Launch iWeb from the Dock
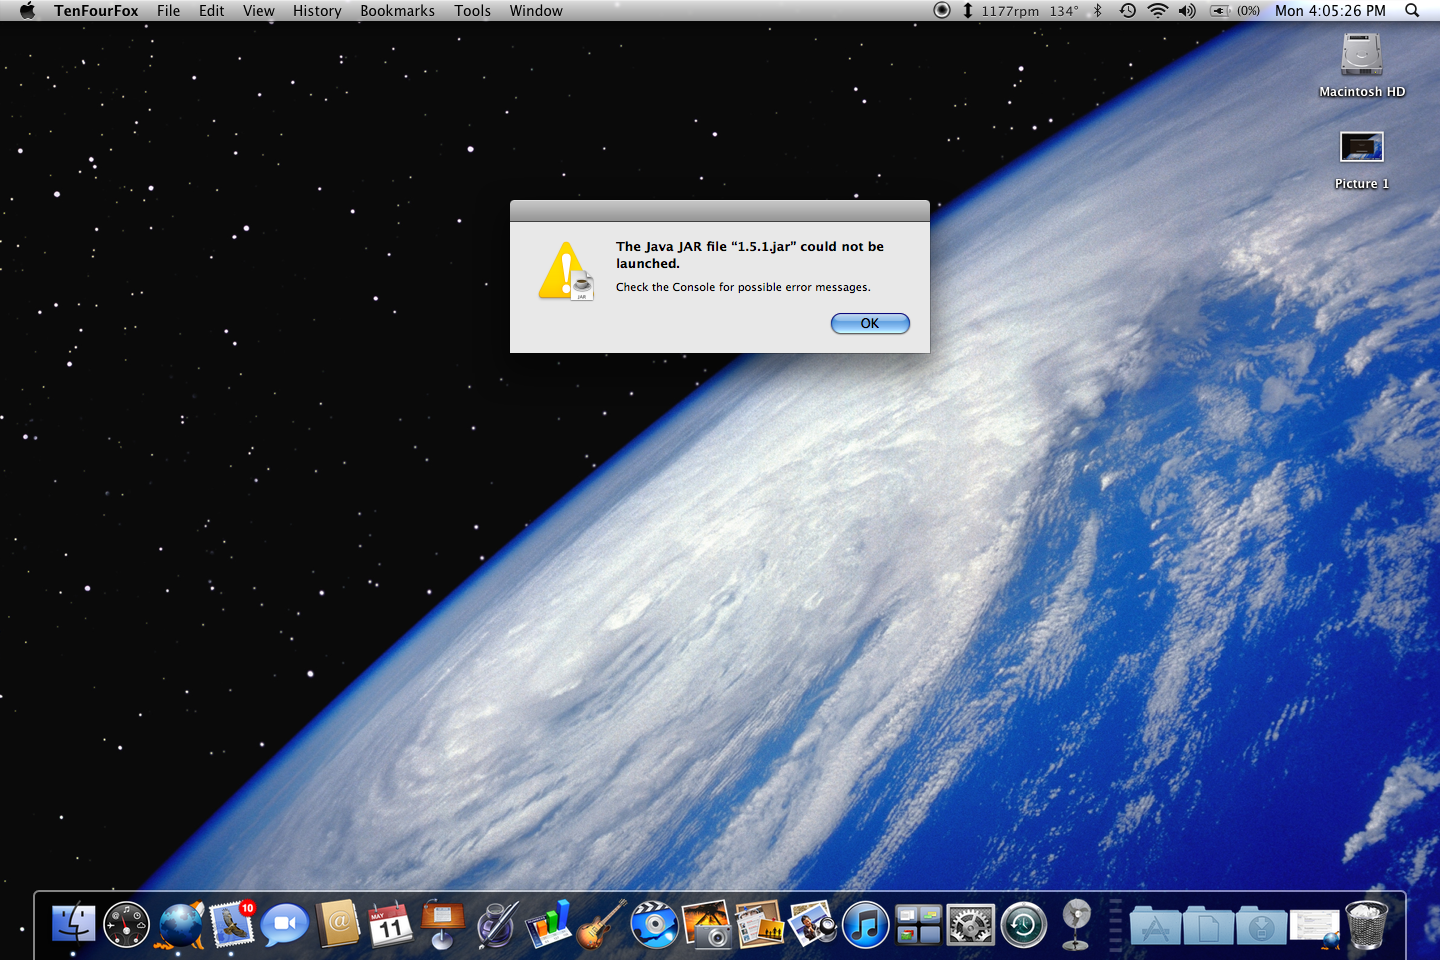 click(760, 924)
